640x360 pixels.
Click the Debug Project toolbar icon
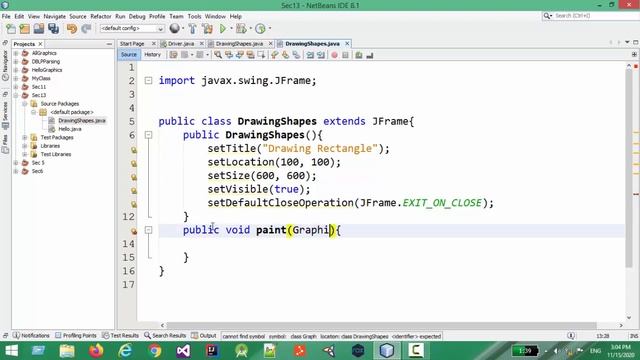pyautogui.click(x=241, y=29)
